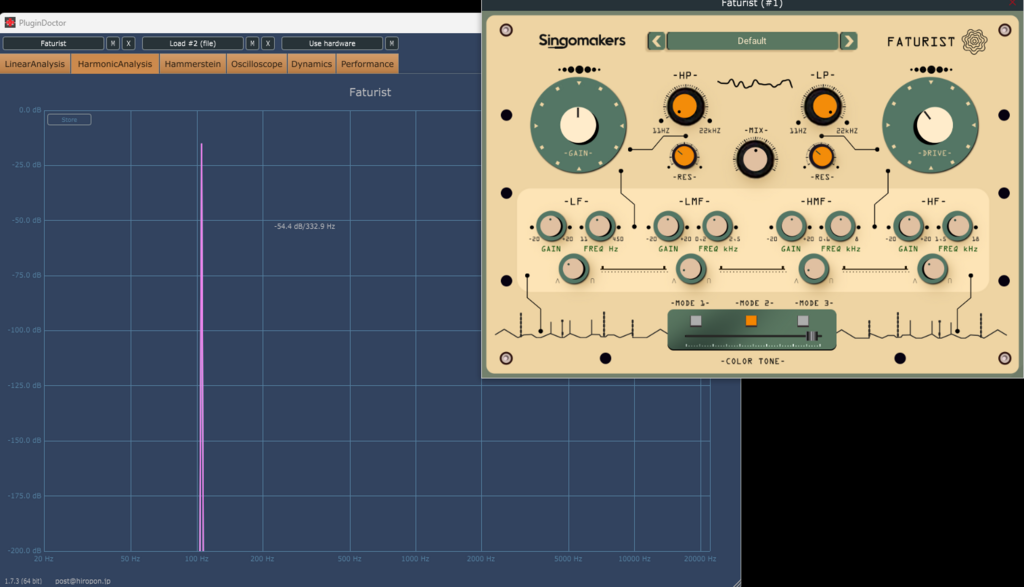The width and height of the screenshot is (1024, 587).
Task: Go to next preset in Faturist
Action: coord(848,41)
